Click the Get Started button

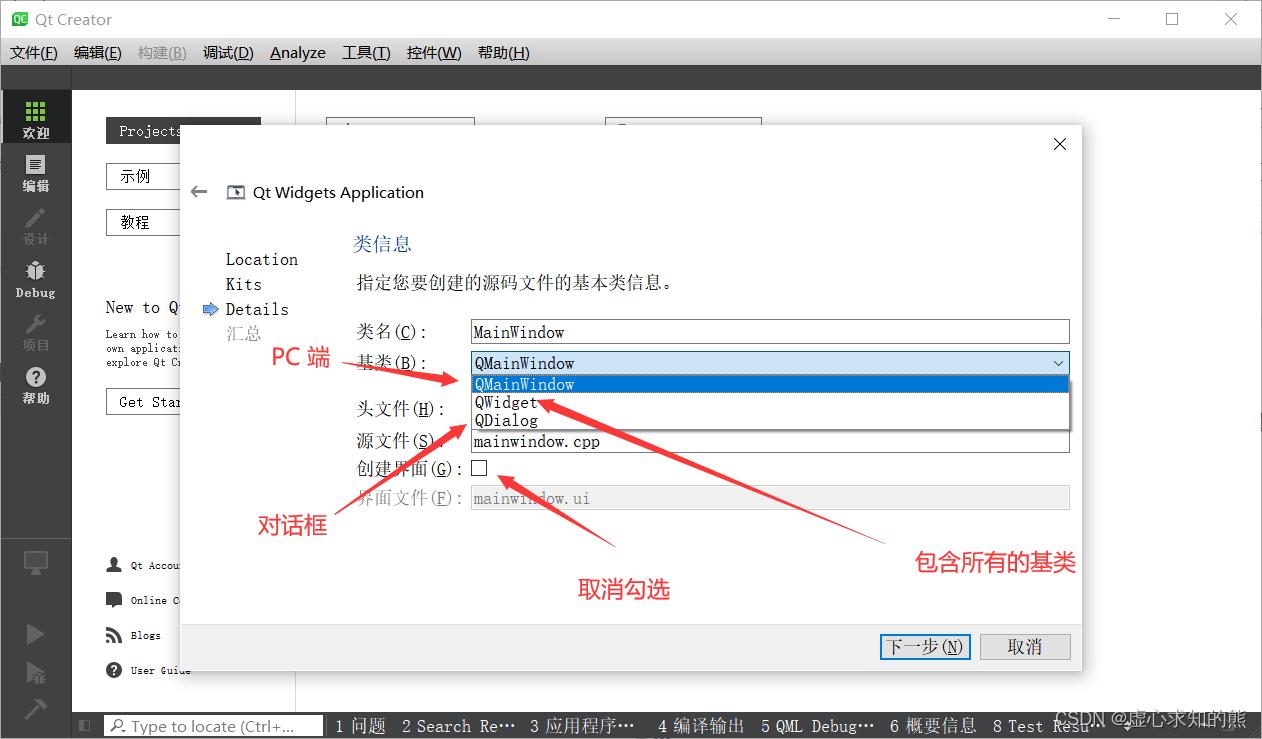144,402
